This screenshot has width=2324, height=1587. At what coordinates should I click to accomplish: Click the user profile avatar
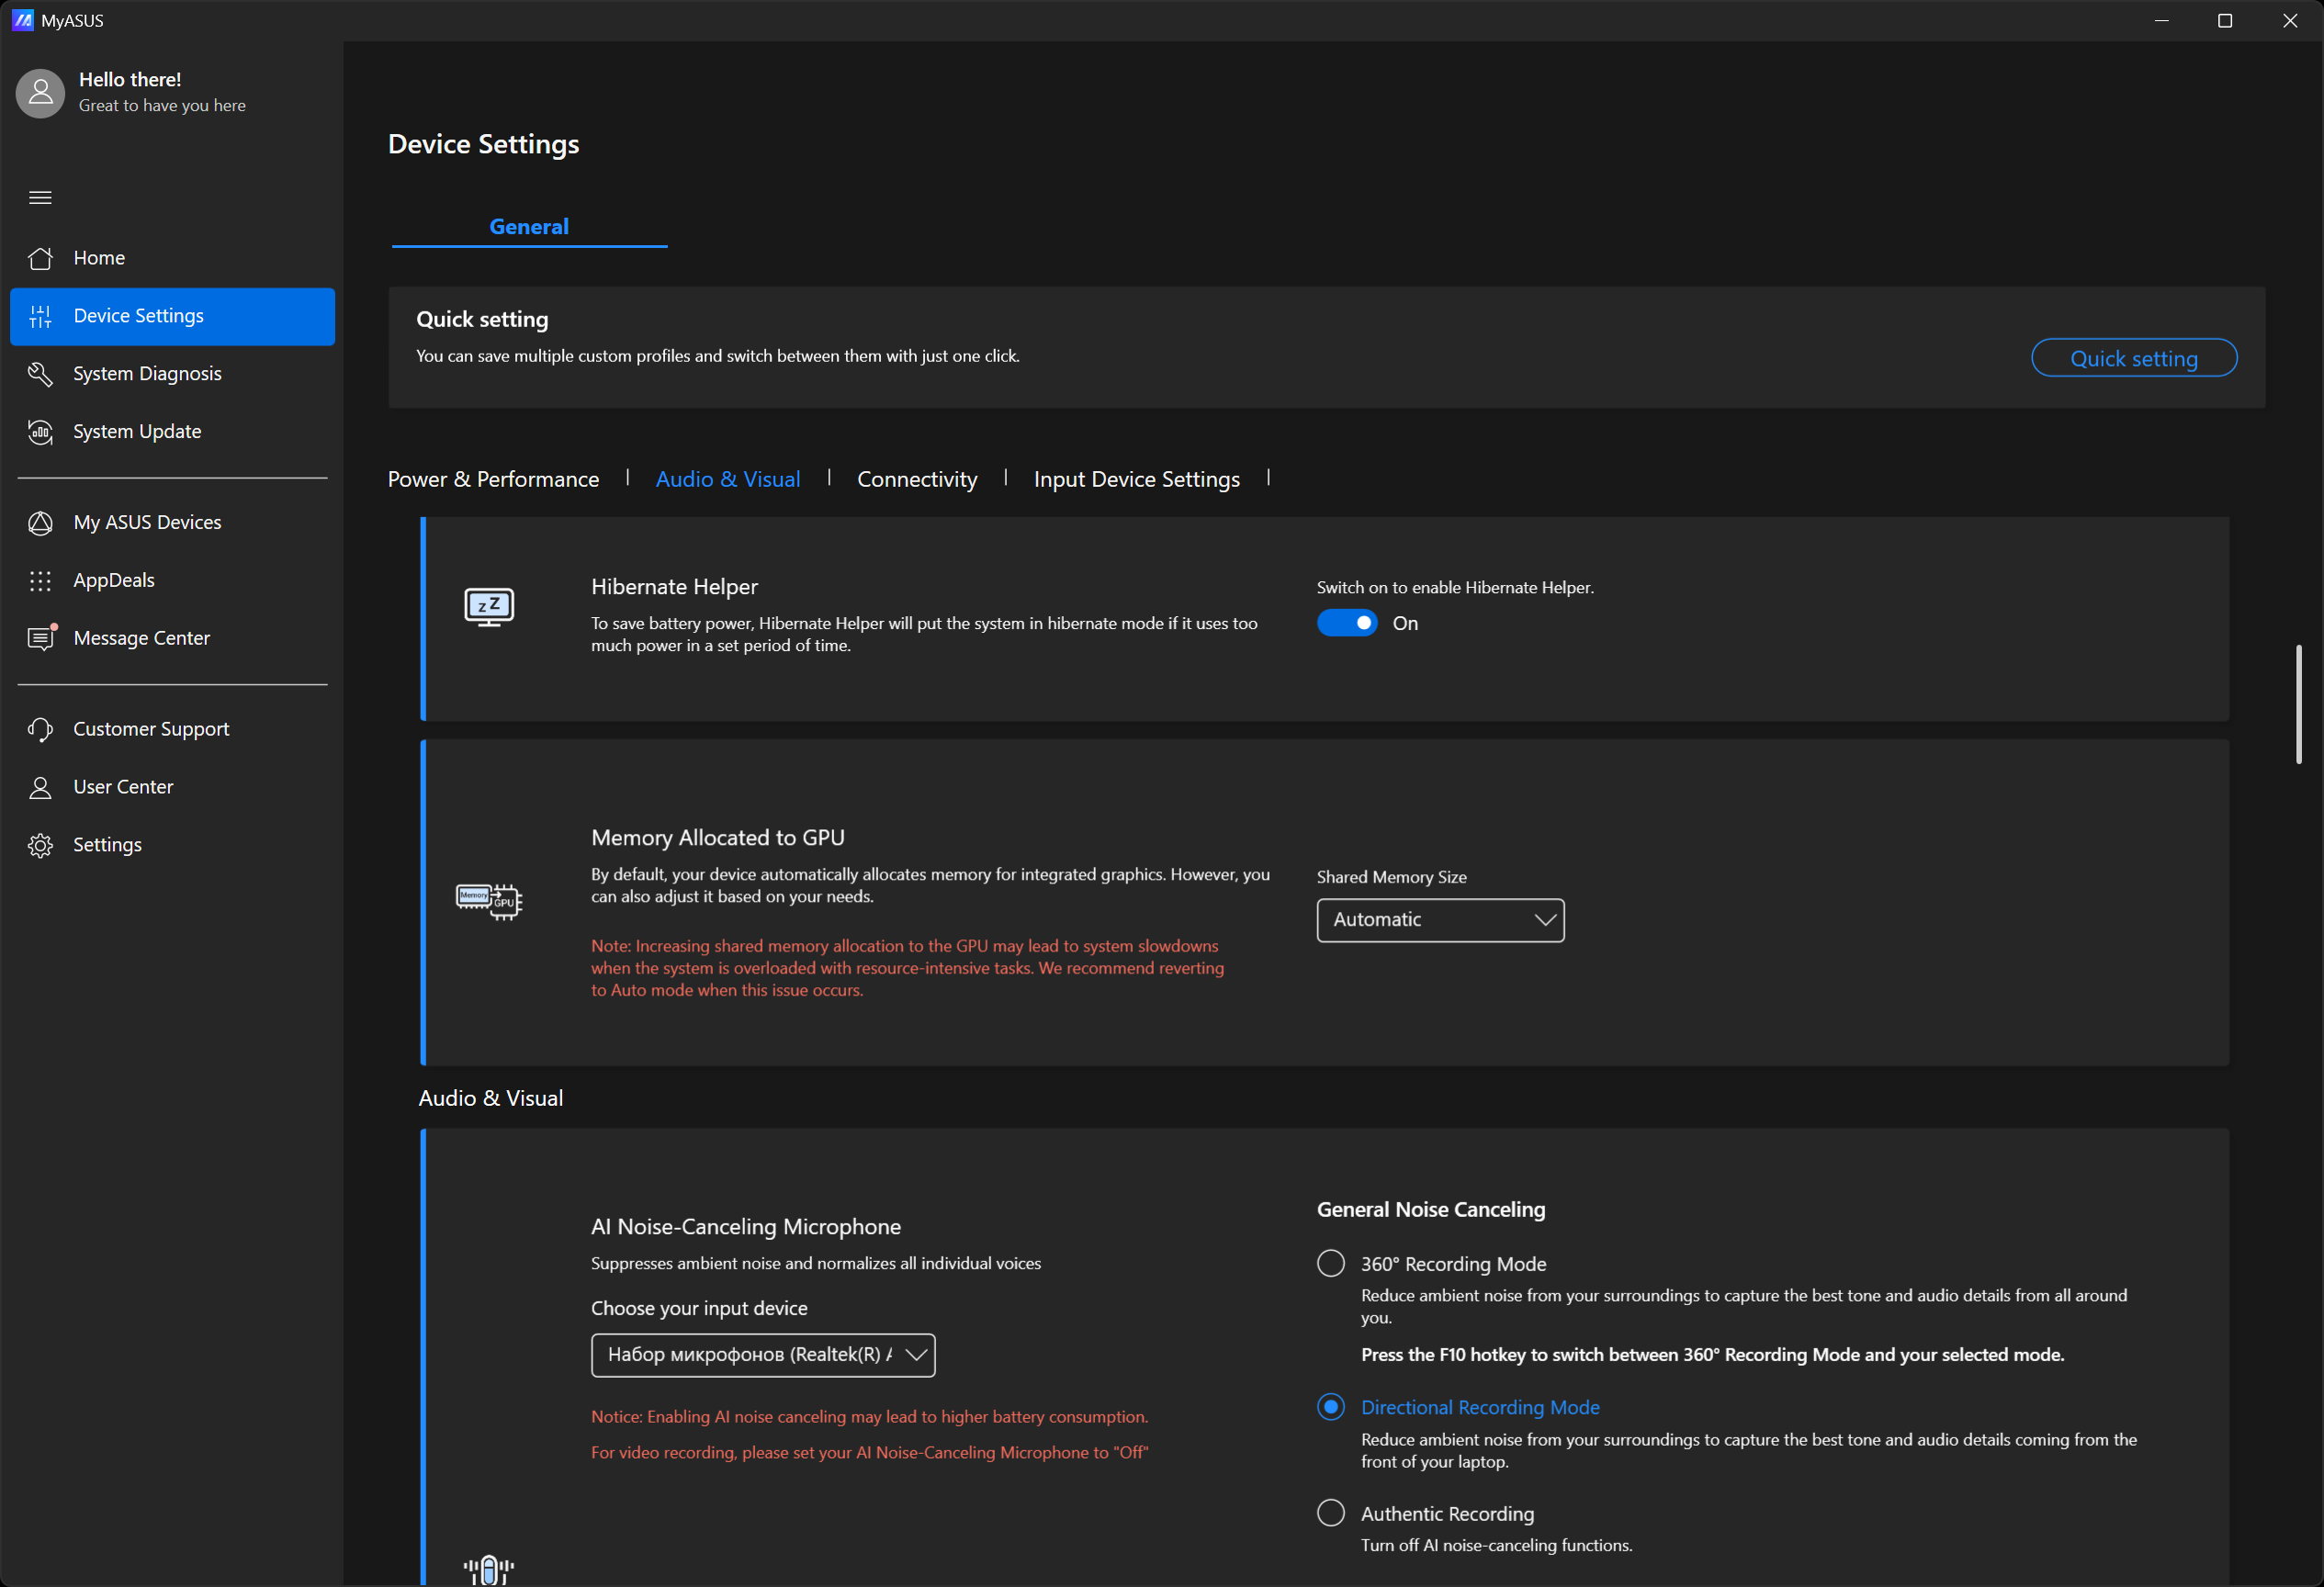click(x=40, y=93)
